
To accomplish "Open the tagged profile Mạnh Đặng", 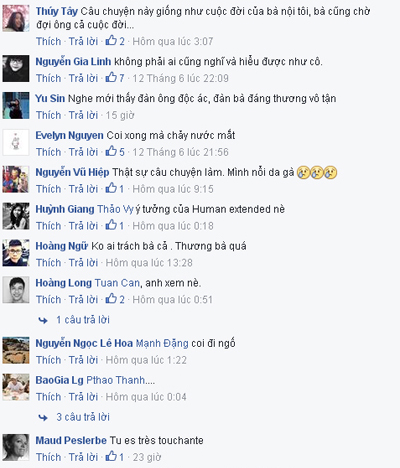I will (x=162, y=343).
